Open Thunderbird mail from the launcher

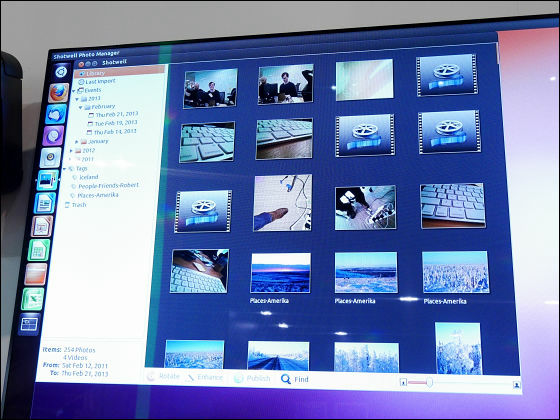56,114
